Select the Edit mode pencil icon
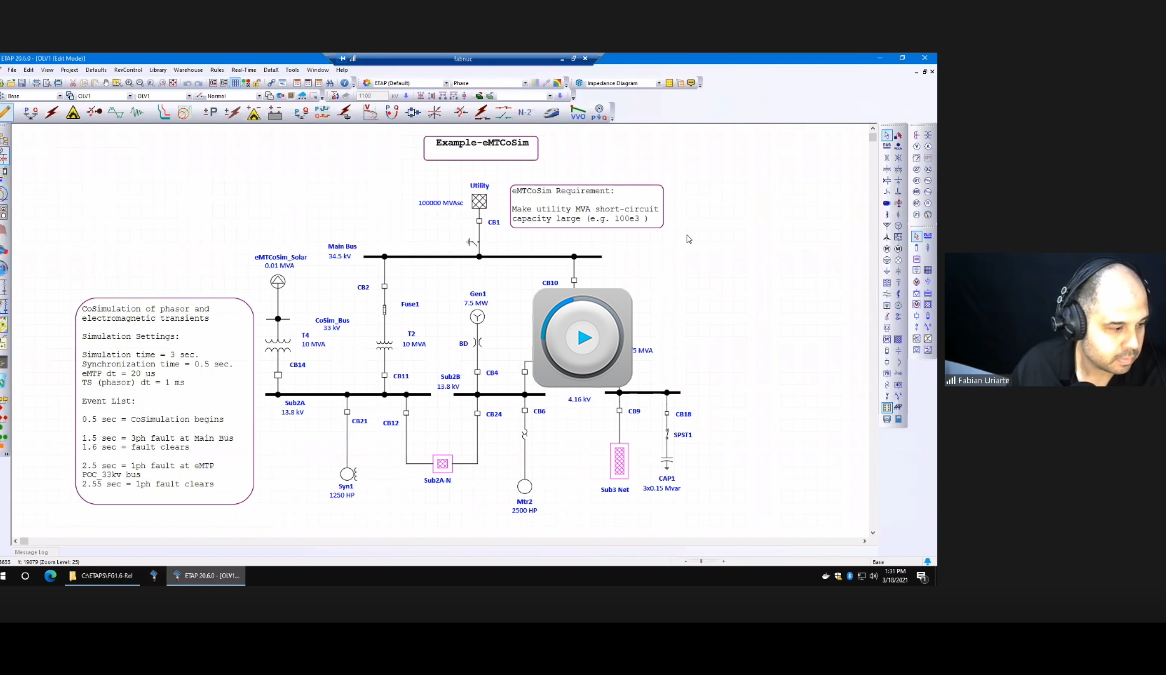This screenshot has width=1166, height=675. click(6, 113)
